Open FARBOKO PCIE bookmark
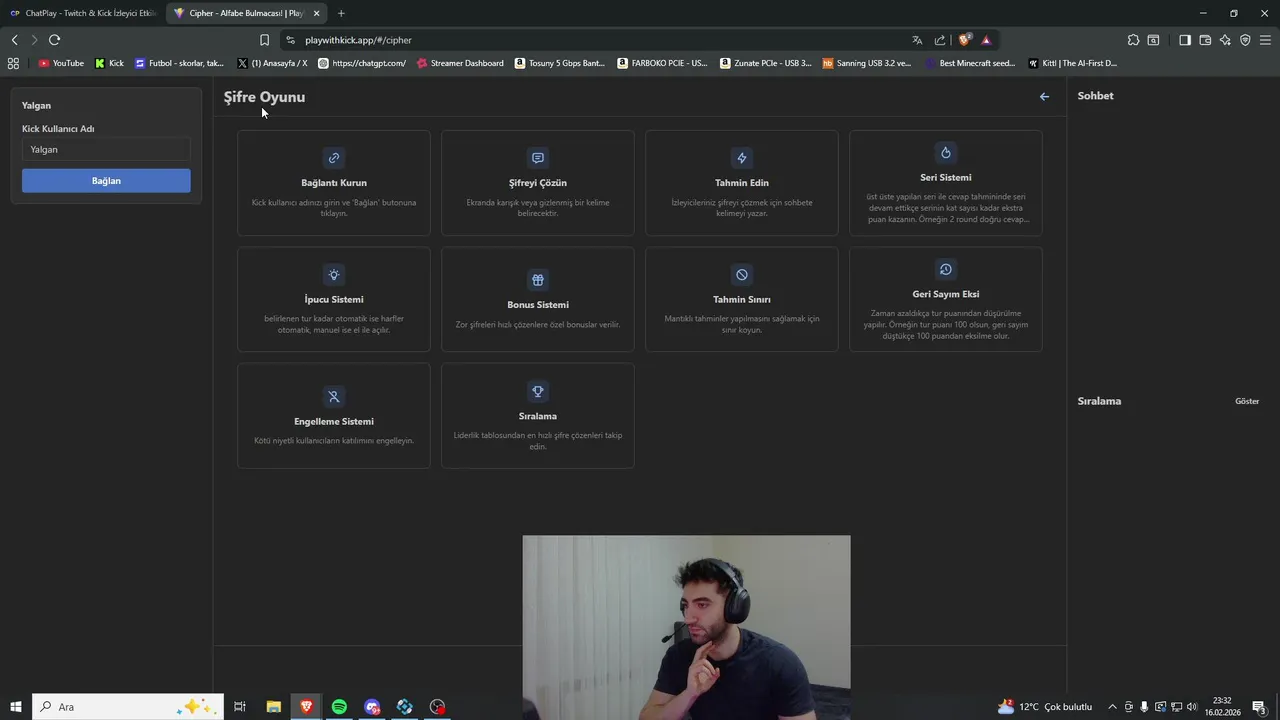This screenshot has height=720, width=1280. (662, 63)
